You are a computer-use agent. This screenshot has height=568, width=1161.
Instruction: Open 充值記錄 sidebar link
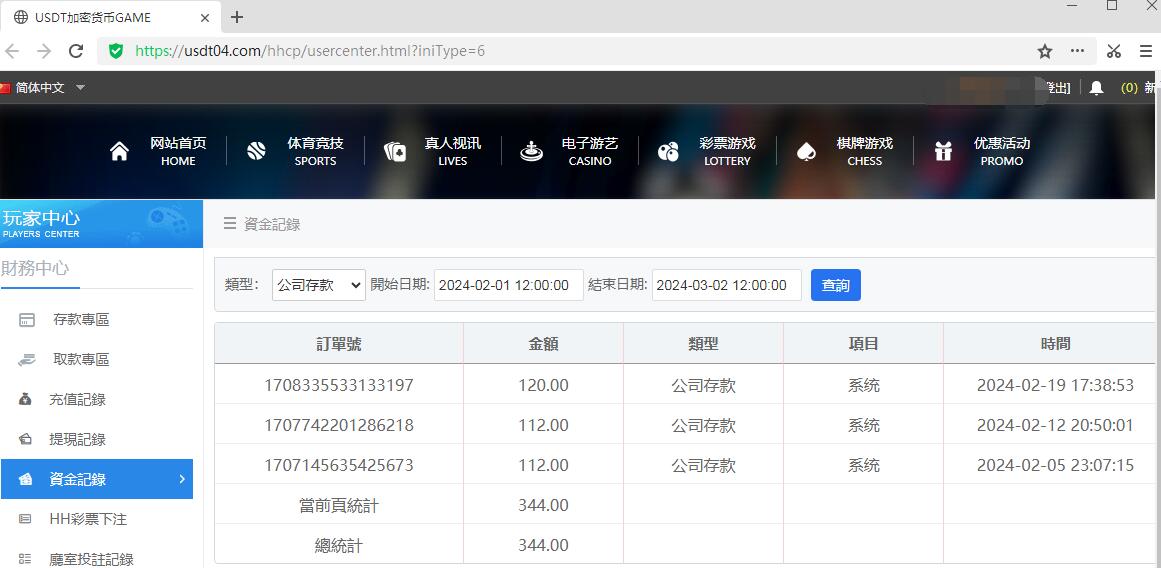click(x=78, y=400)
